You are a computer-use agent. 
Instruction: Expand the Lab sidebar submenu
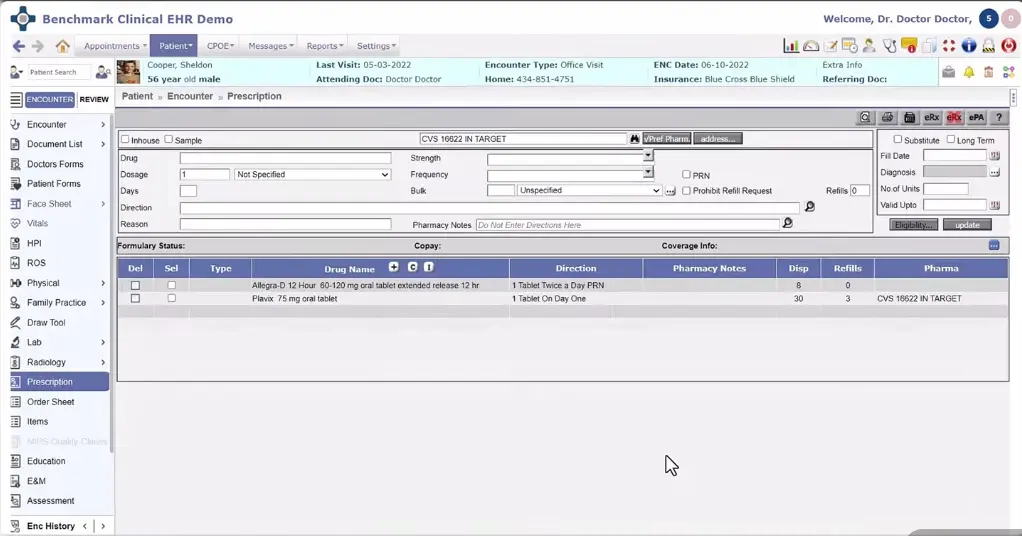pos(103,342)
